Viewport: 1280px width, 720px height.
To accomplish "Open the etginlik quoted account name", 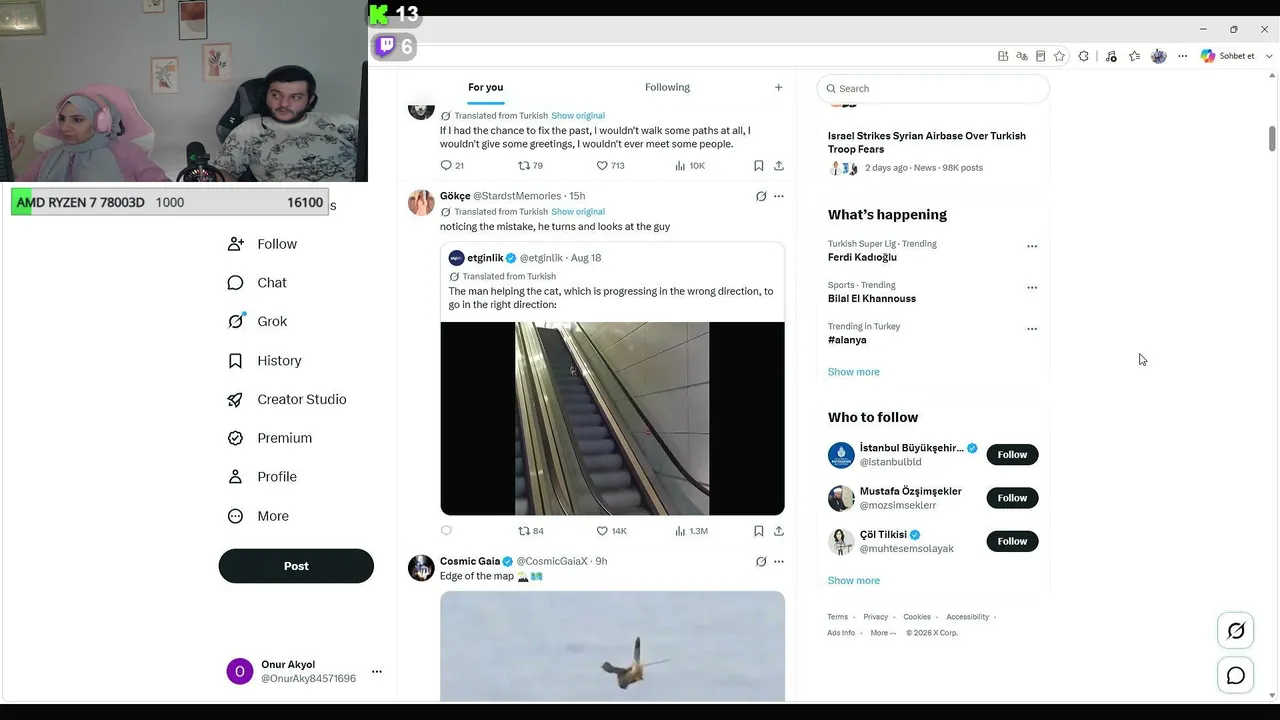I will [485, 258].
